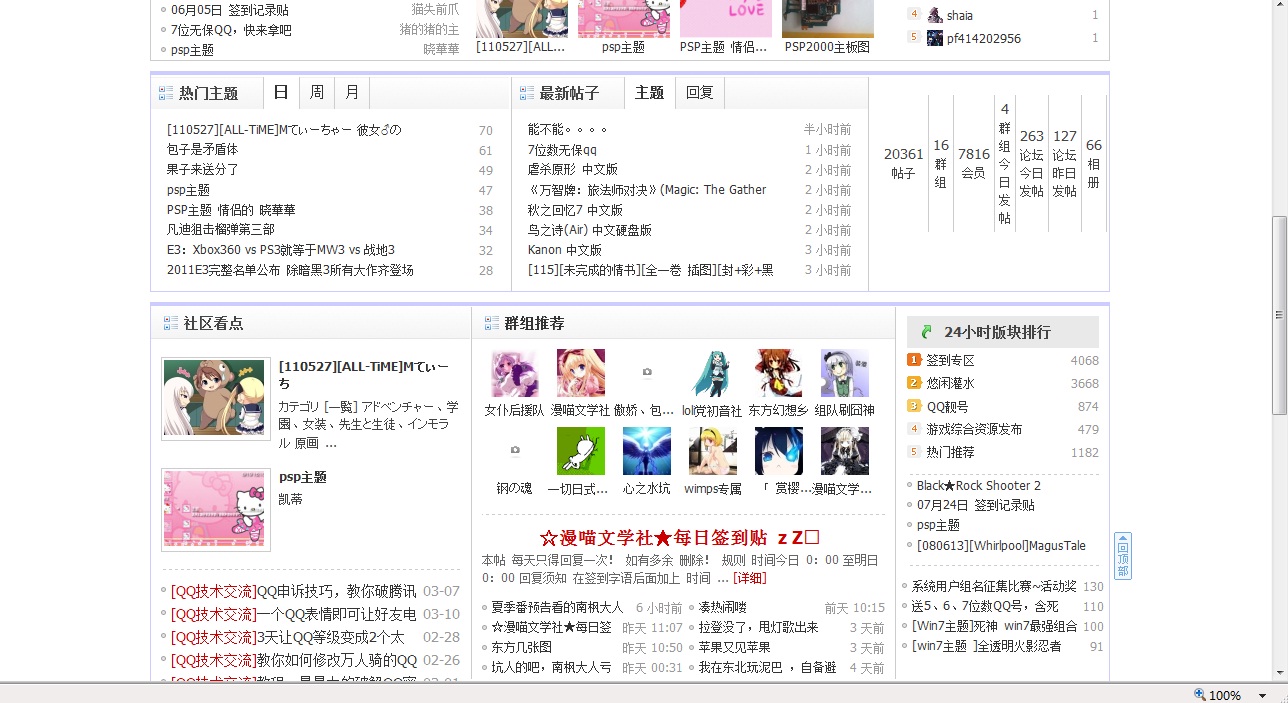Open the ☆漫喵文学社★每日签到贴 red headline
1288x703 pixels.
(x=680, y=538)
